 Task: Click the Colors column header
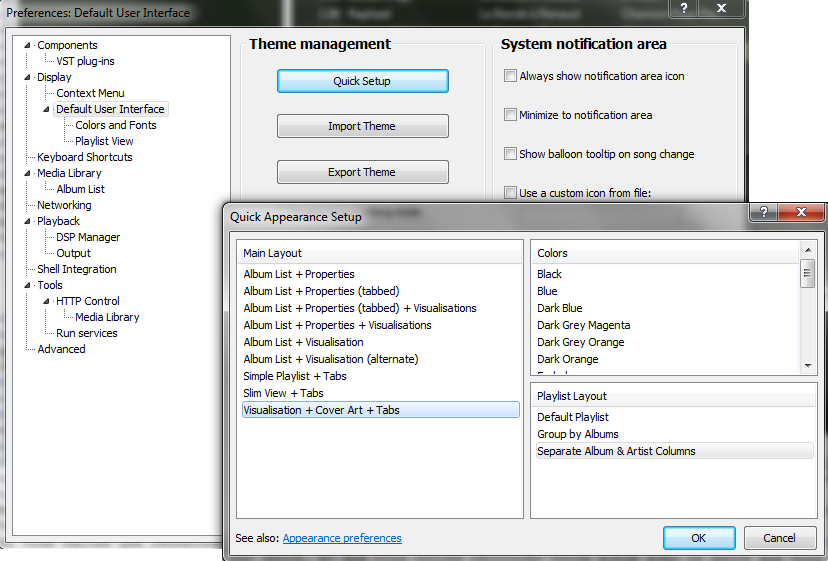[x=666, y=253]
